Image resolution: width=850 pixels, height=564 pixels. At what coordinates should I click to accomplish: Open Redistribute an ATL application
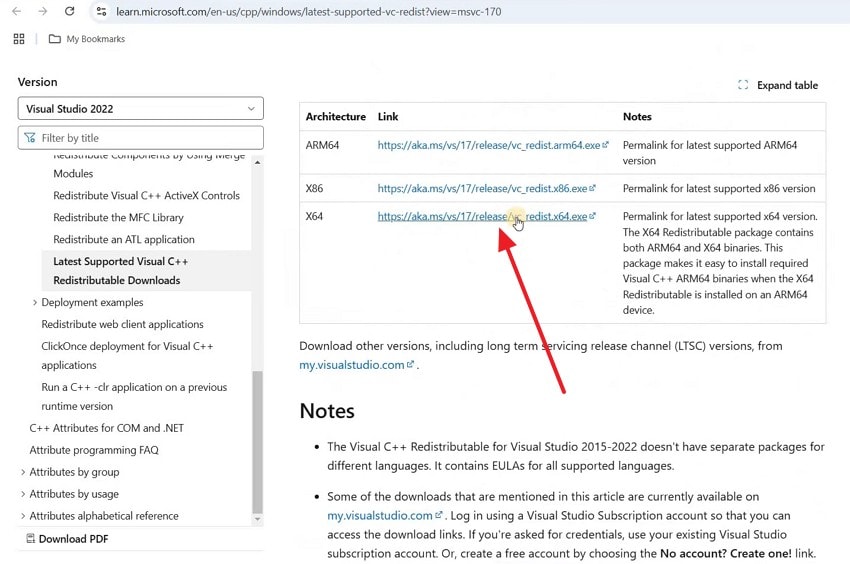[x=124, y=239]
